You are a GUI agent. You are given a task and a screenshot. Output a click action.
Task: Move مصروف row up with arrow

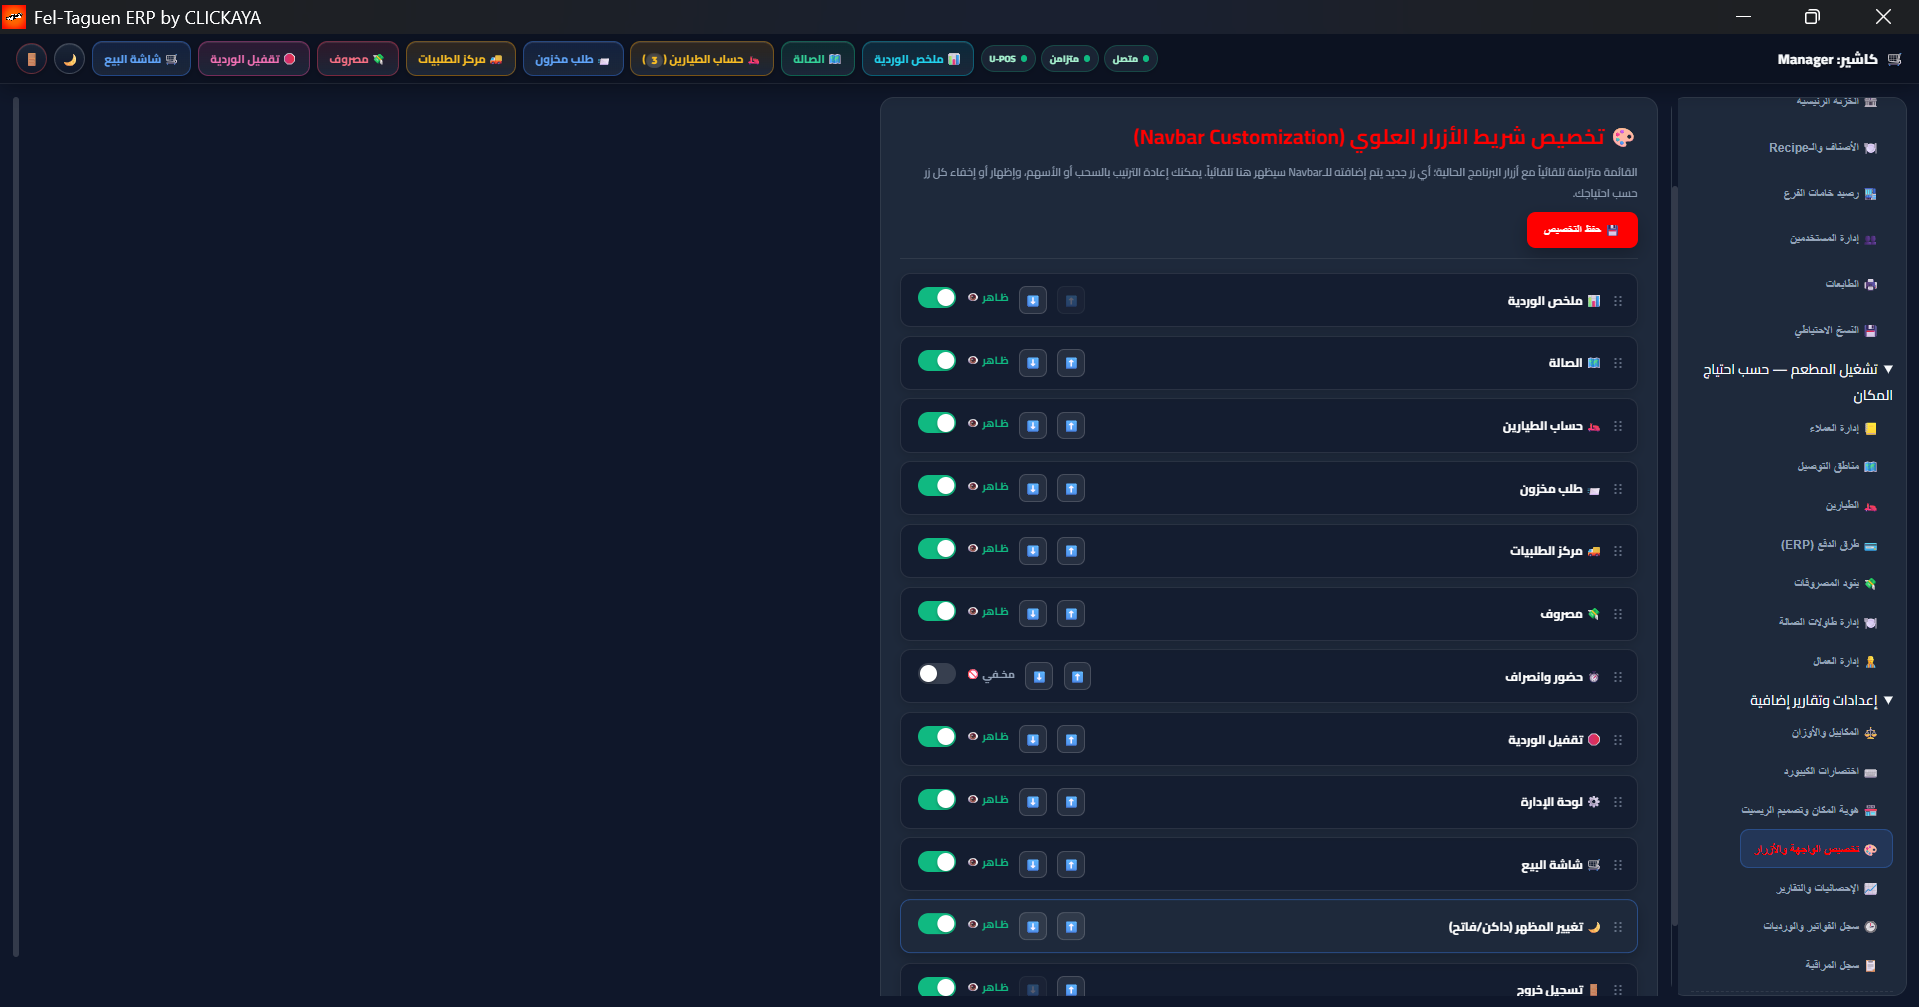pyautogui.click(x=1071, y=614)
